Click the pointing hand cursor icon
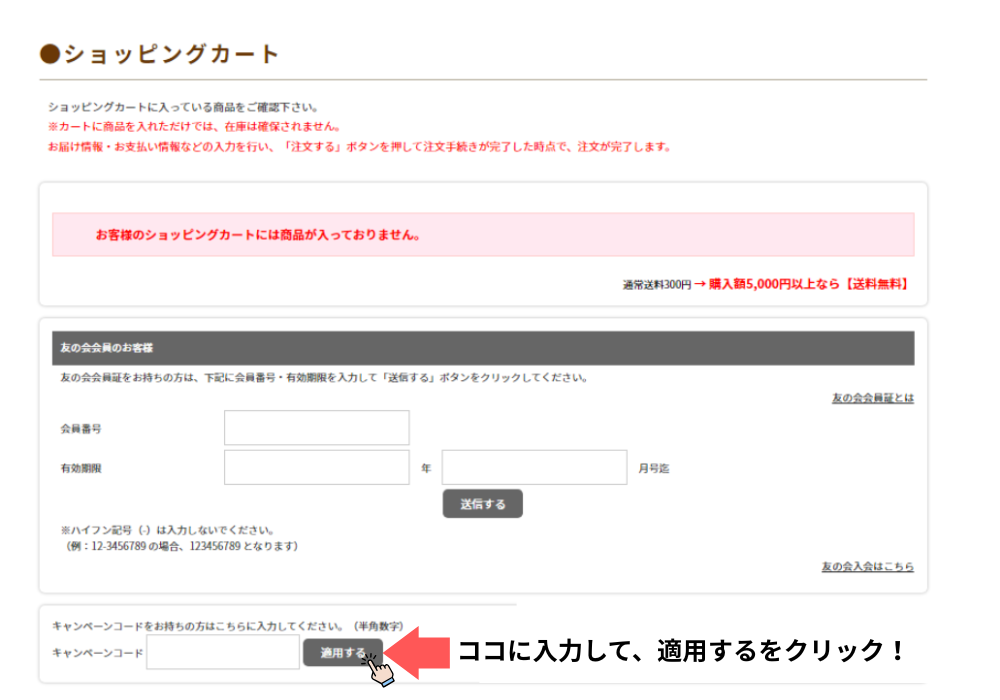Image resolution: width=1000 pixels, height=700 pixels. [x=378, y=669]
